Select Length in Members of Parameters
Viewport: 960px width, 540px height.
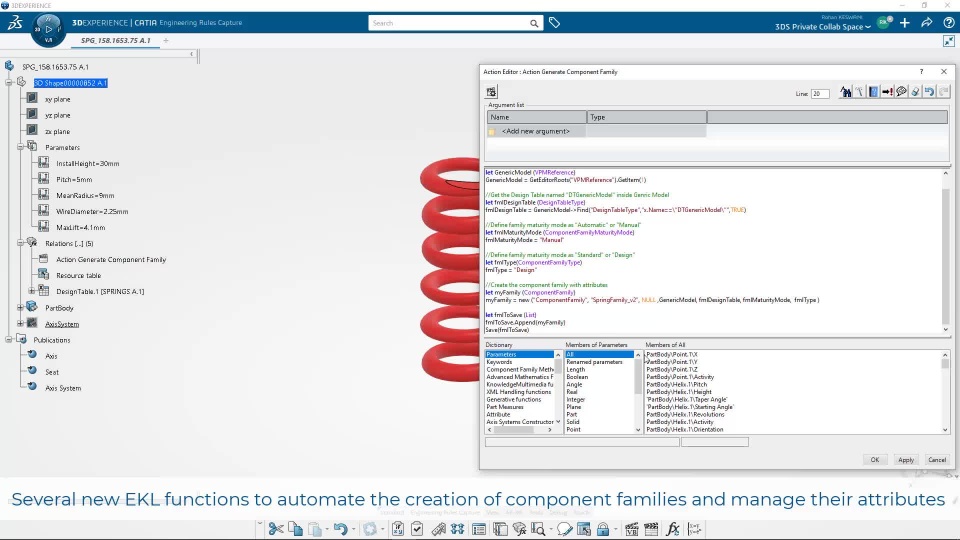click(x=576, y=370)
